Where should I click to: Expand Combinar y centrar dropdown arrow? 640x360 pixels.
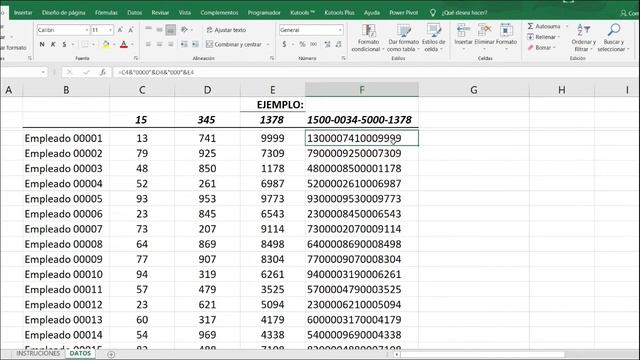[x=268, y=44]
